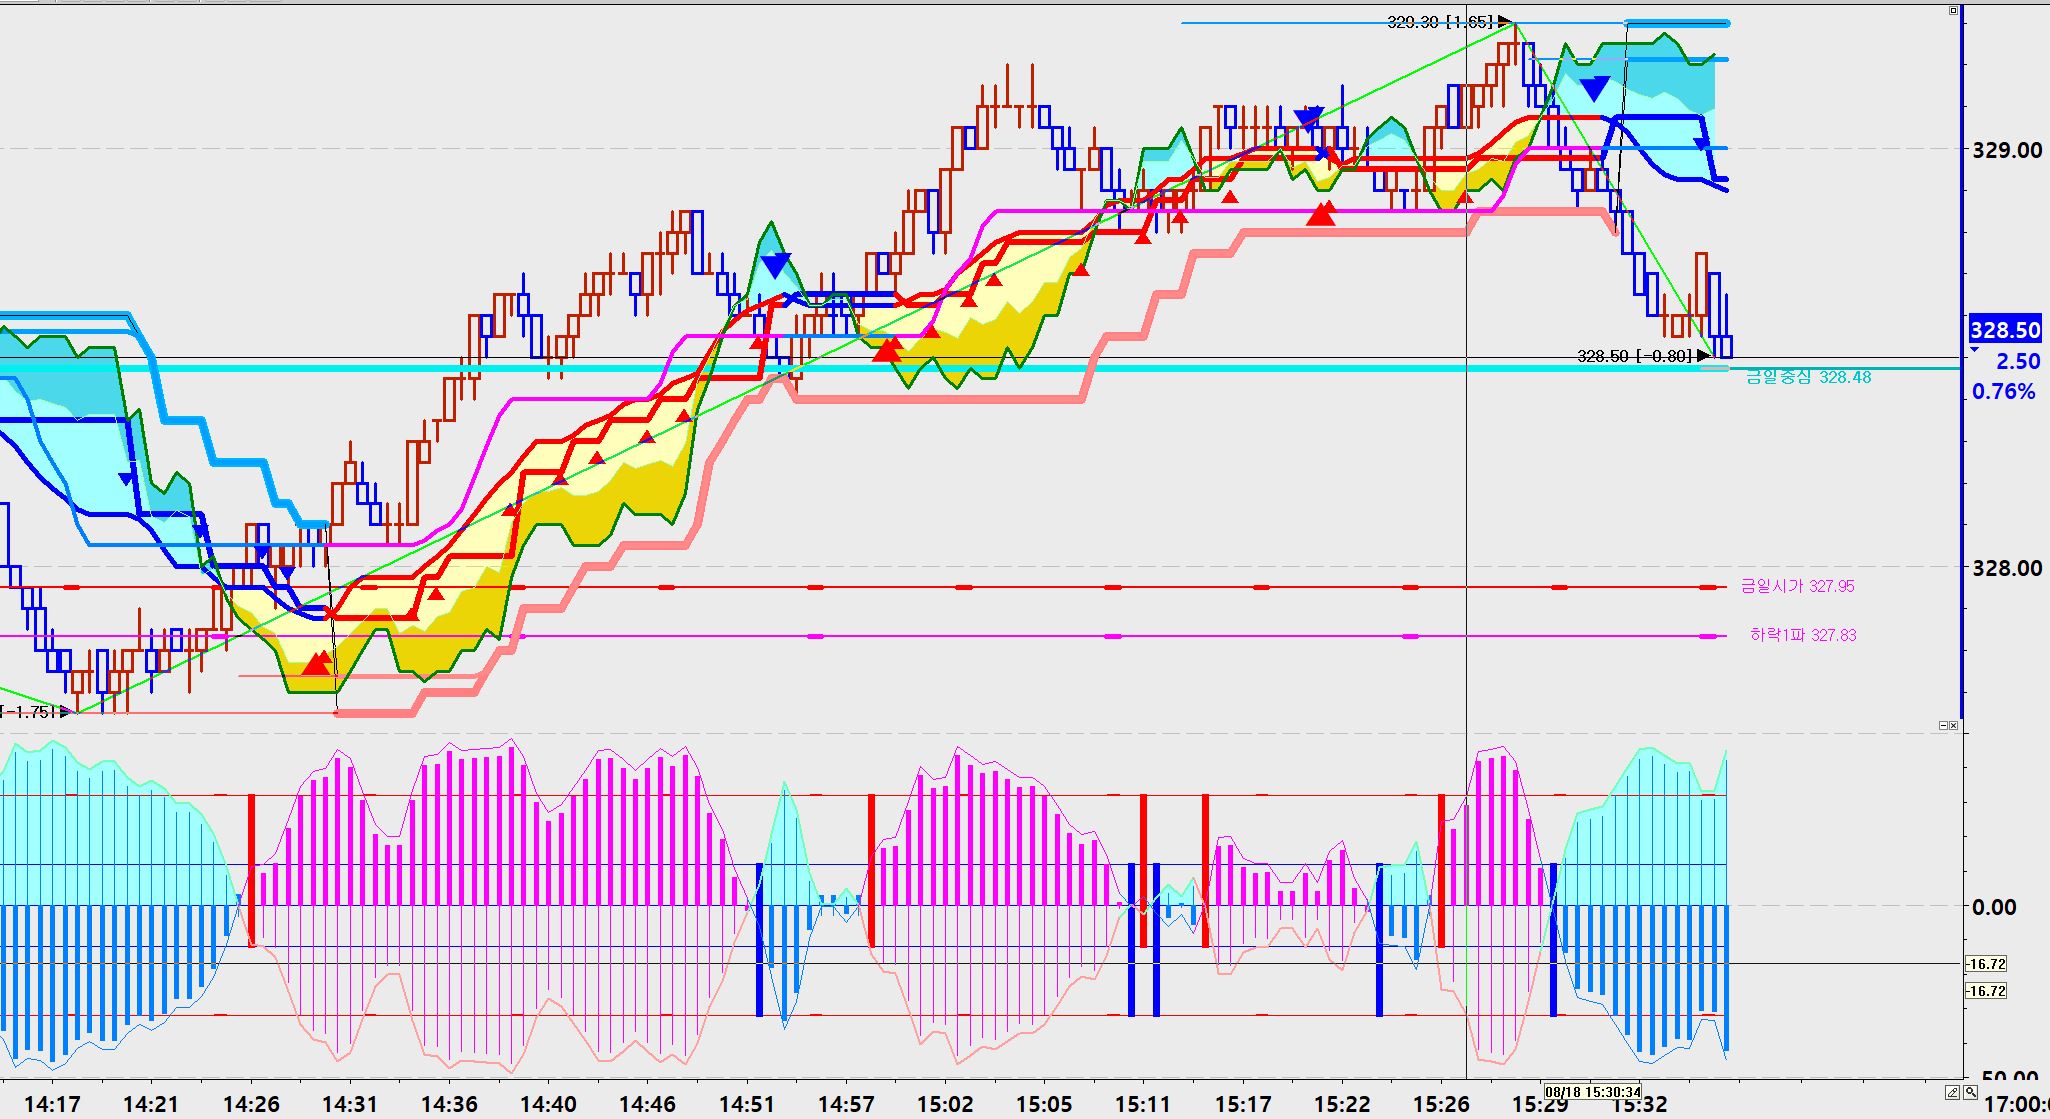
Task: Click the 17:00 time axis label
Action: coord(2015,1105)
